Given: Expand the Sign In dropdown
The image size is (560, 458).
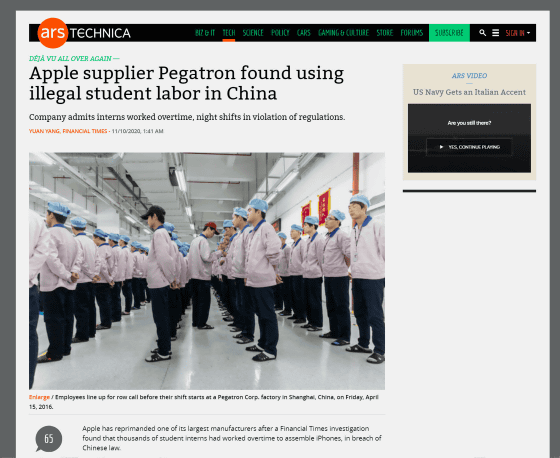Looking at the screenshot, I should tap(518, 33).
